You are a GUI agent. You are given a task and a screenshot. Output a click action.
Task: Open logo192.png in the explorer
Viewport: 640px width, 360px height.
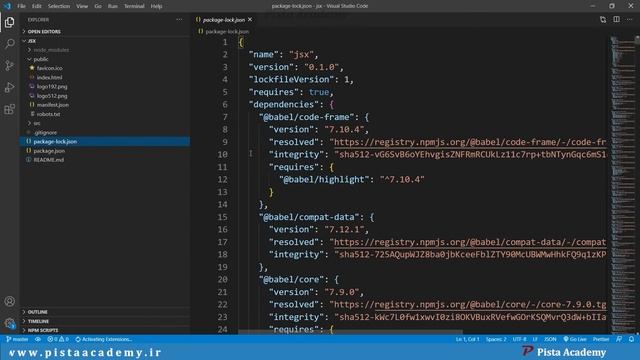click(x=52, y=87)
